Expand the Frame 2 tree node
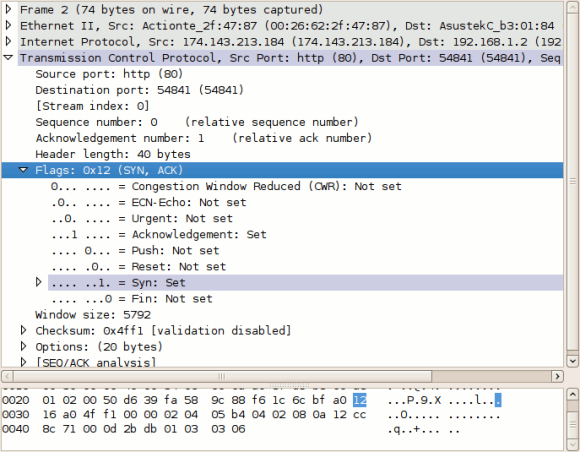This screenshot has height=452, width=580. point(9,9)
